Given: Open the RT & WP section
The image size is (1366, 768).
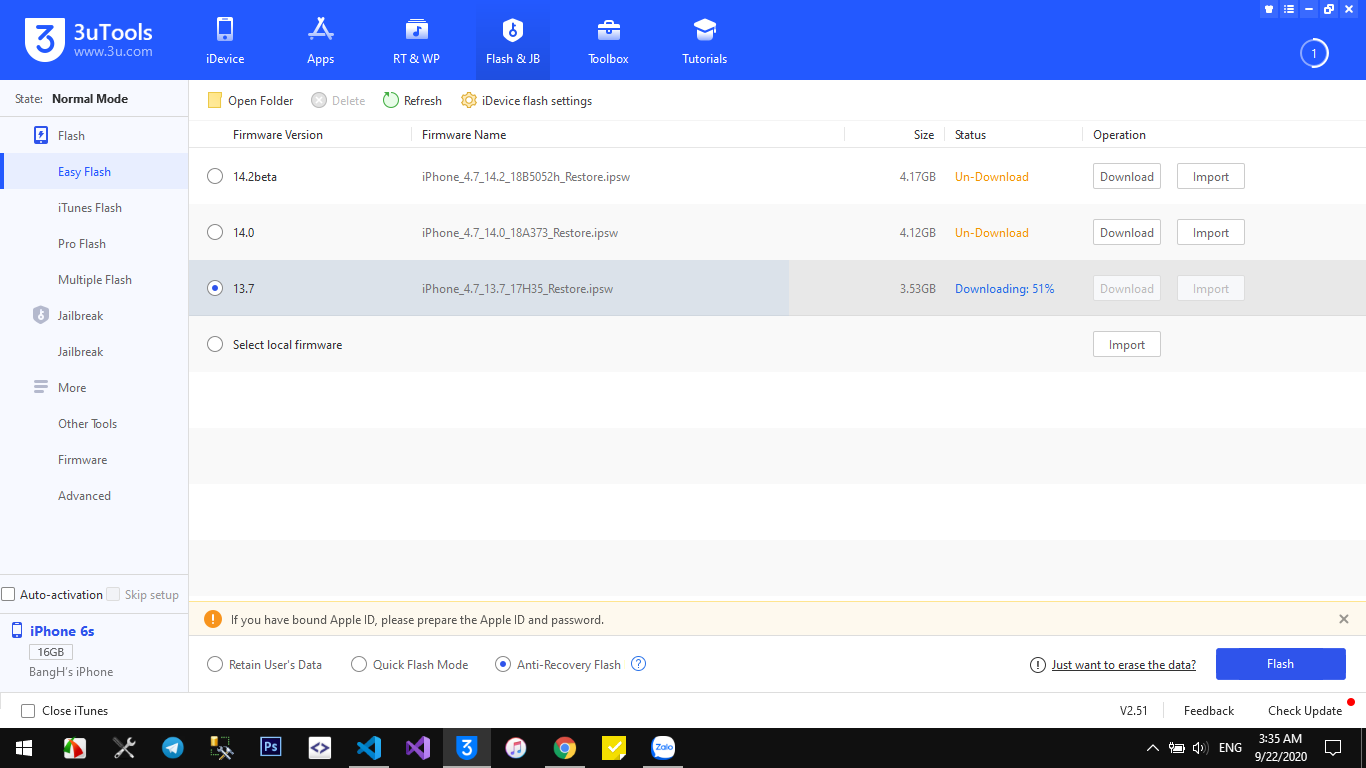Looking at the screenshot, I should [x=416, y=41].
